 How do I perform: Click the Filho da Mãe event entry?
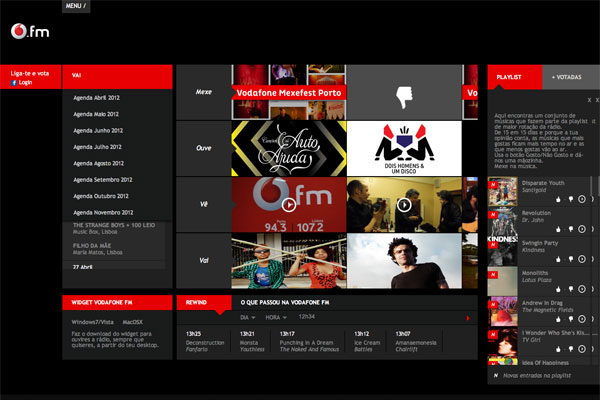point(98,249)
